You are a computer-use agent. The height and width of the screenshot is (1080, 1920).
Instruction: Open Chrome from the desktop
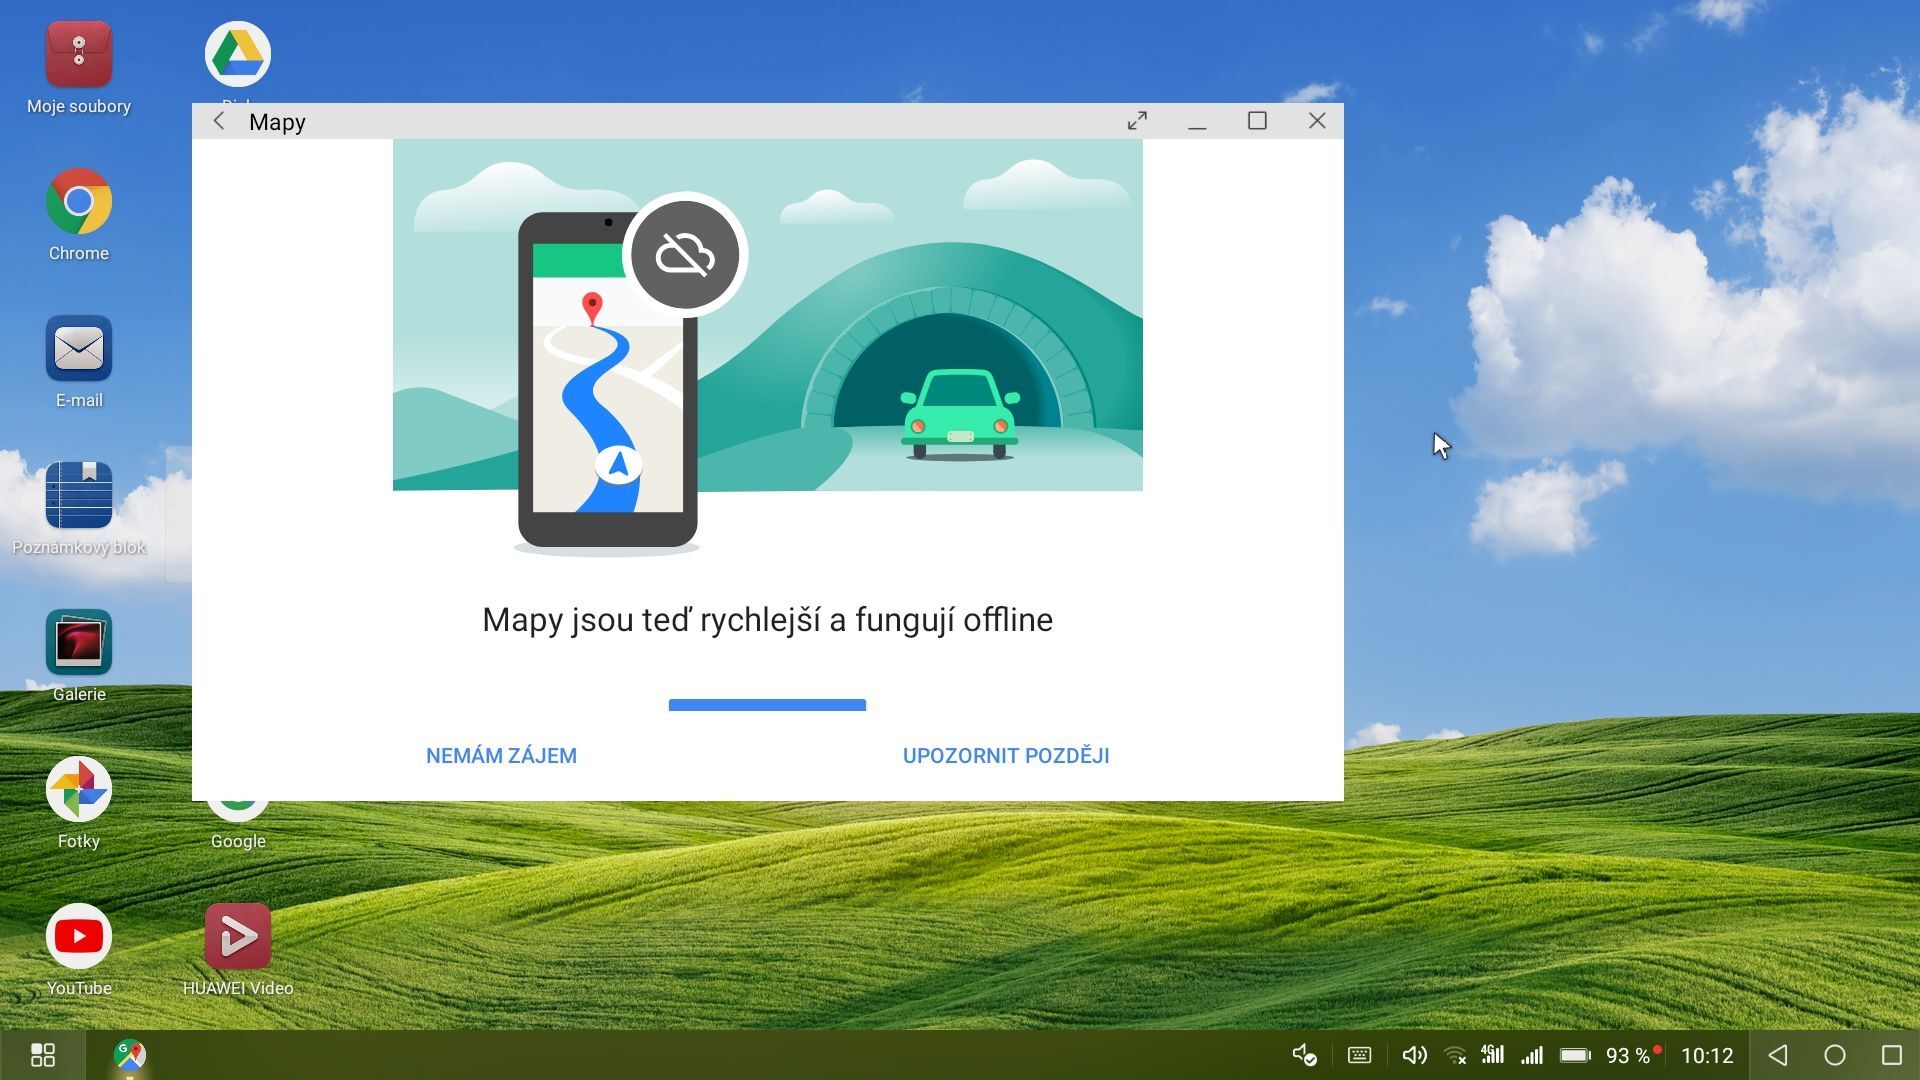click(78, 203)
